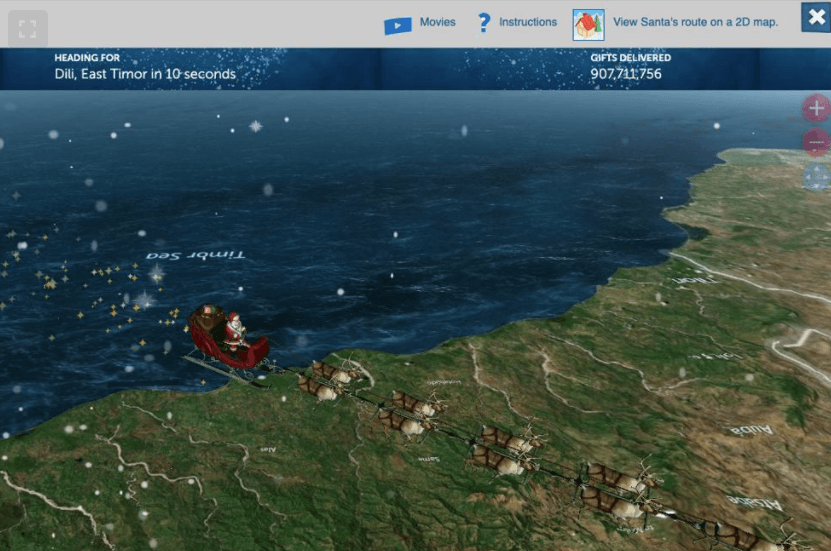
Task: Open the Instructions link
Action: 528,22
